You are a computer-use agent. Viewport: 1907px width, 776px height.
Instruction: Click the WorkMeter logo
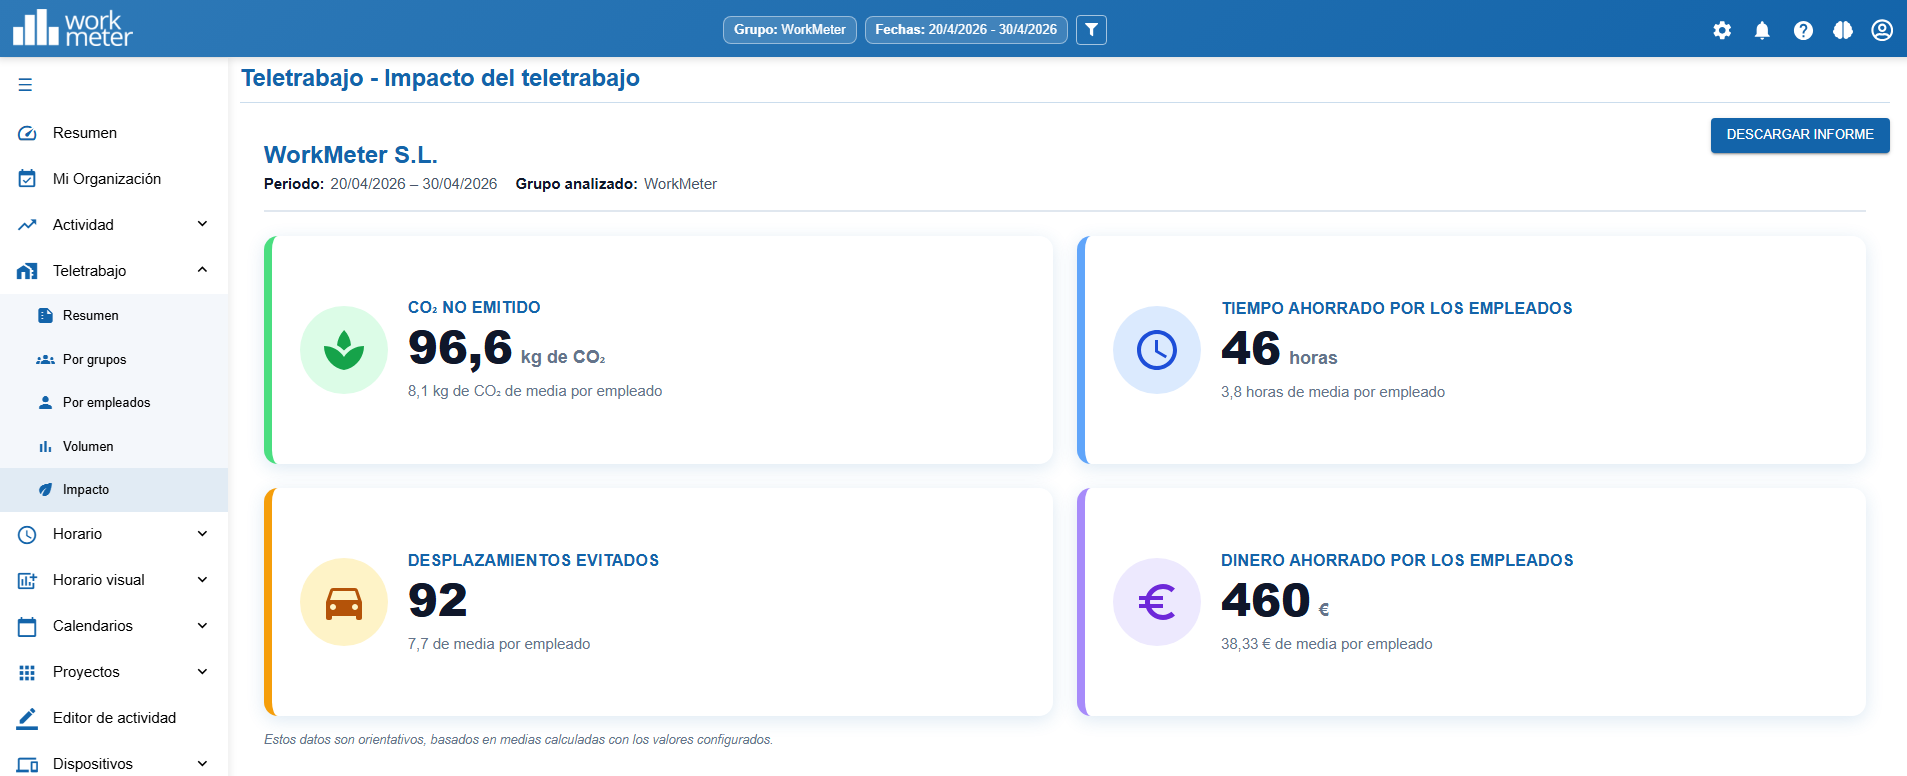[x=72, y=29]
